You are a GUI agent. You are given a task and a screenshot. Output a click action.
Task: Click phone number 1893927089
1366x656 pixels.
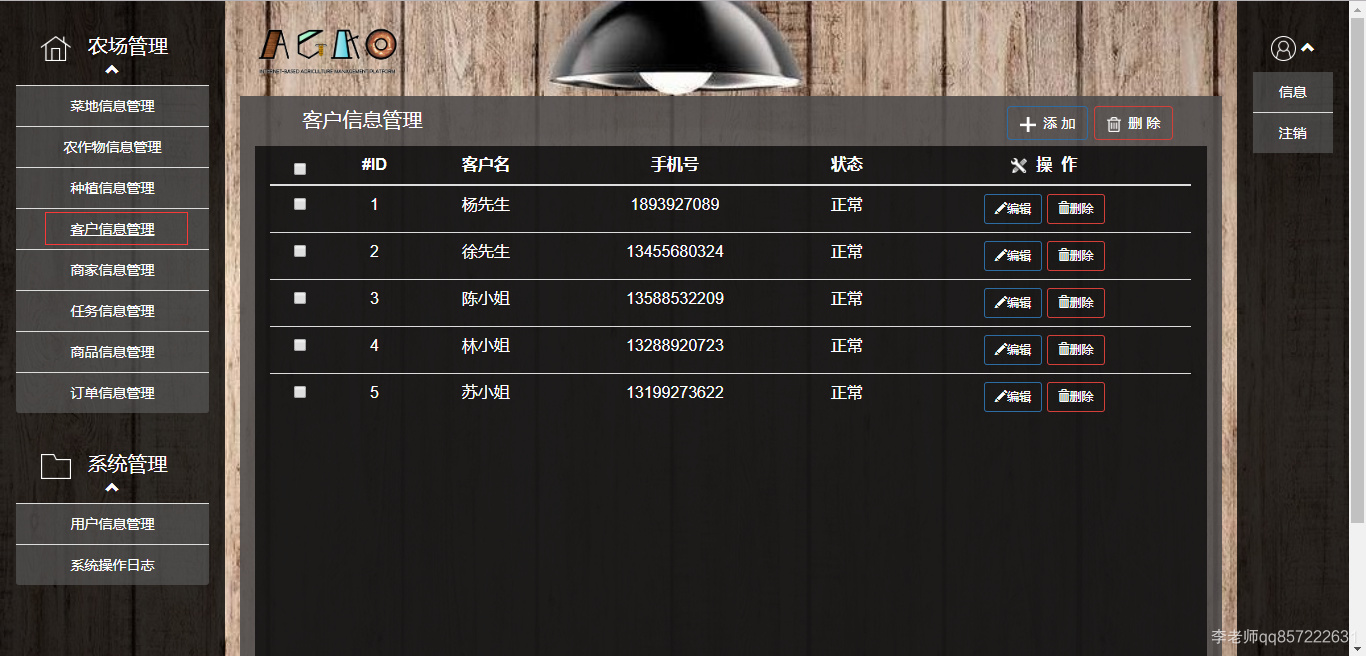[x=675, y=204]
